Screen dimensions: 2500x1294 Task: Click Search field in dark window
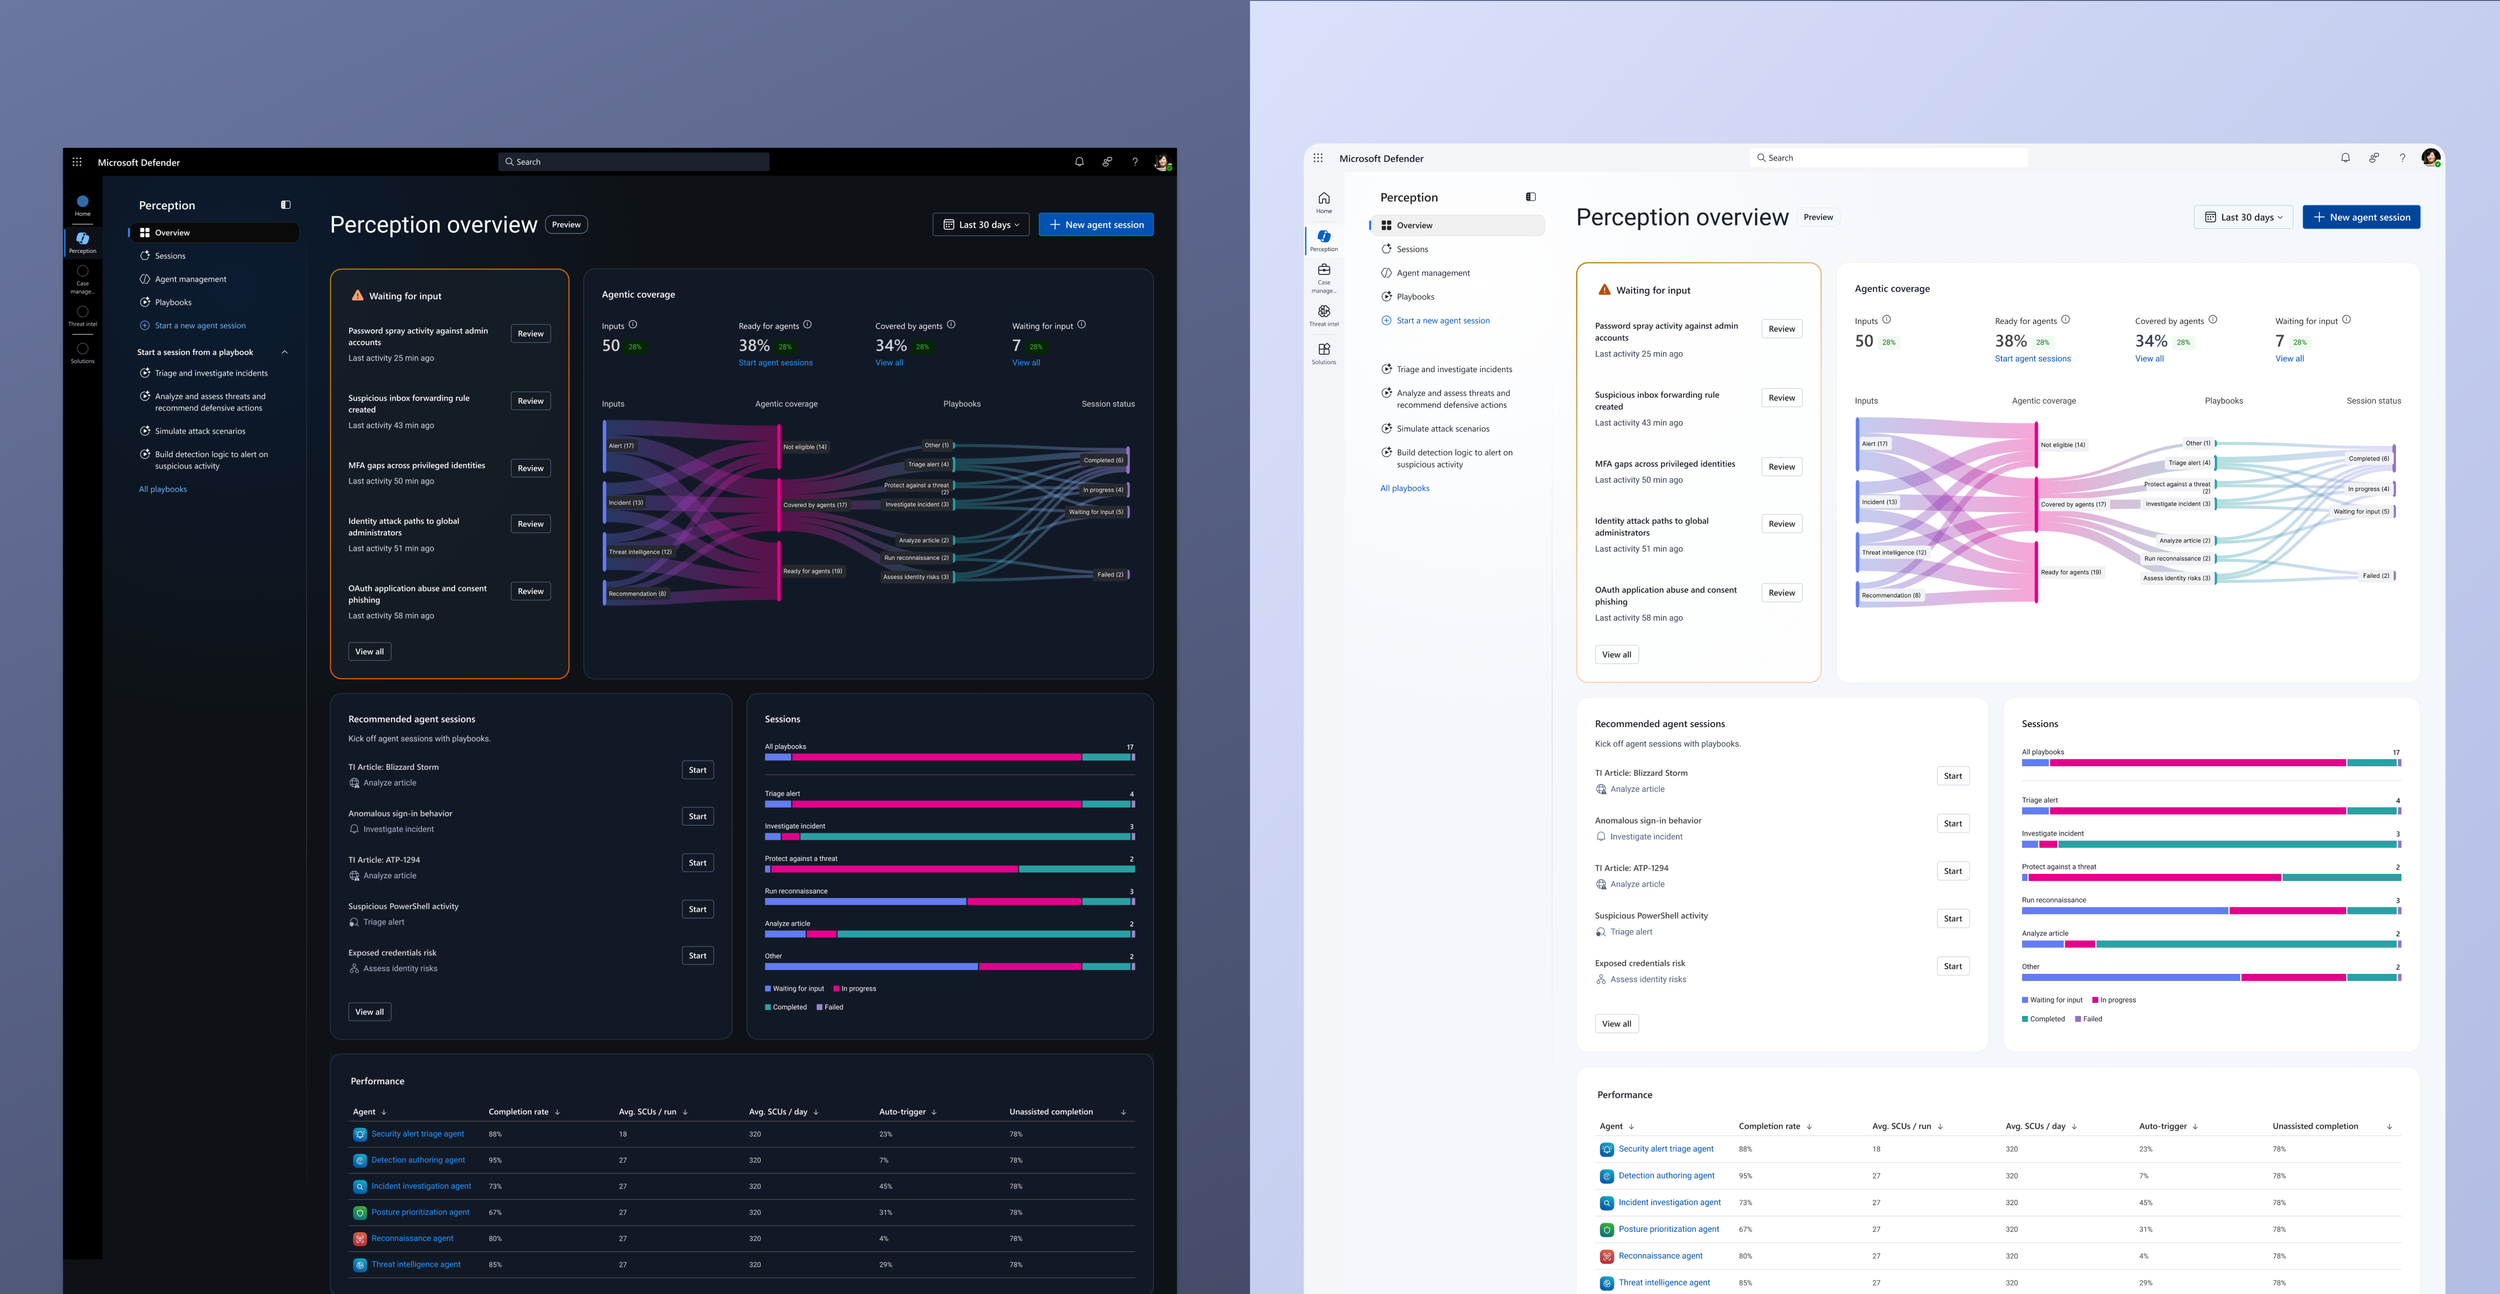[634, 162]
